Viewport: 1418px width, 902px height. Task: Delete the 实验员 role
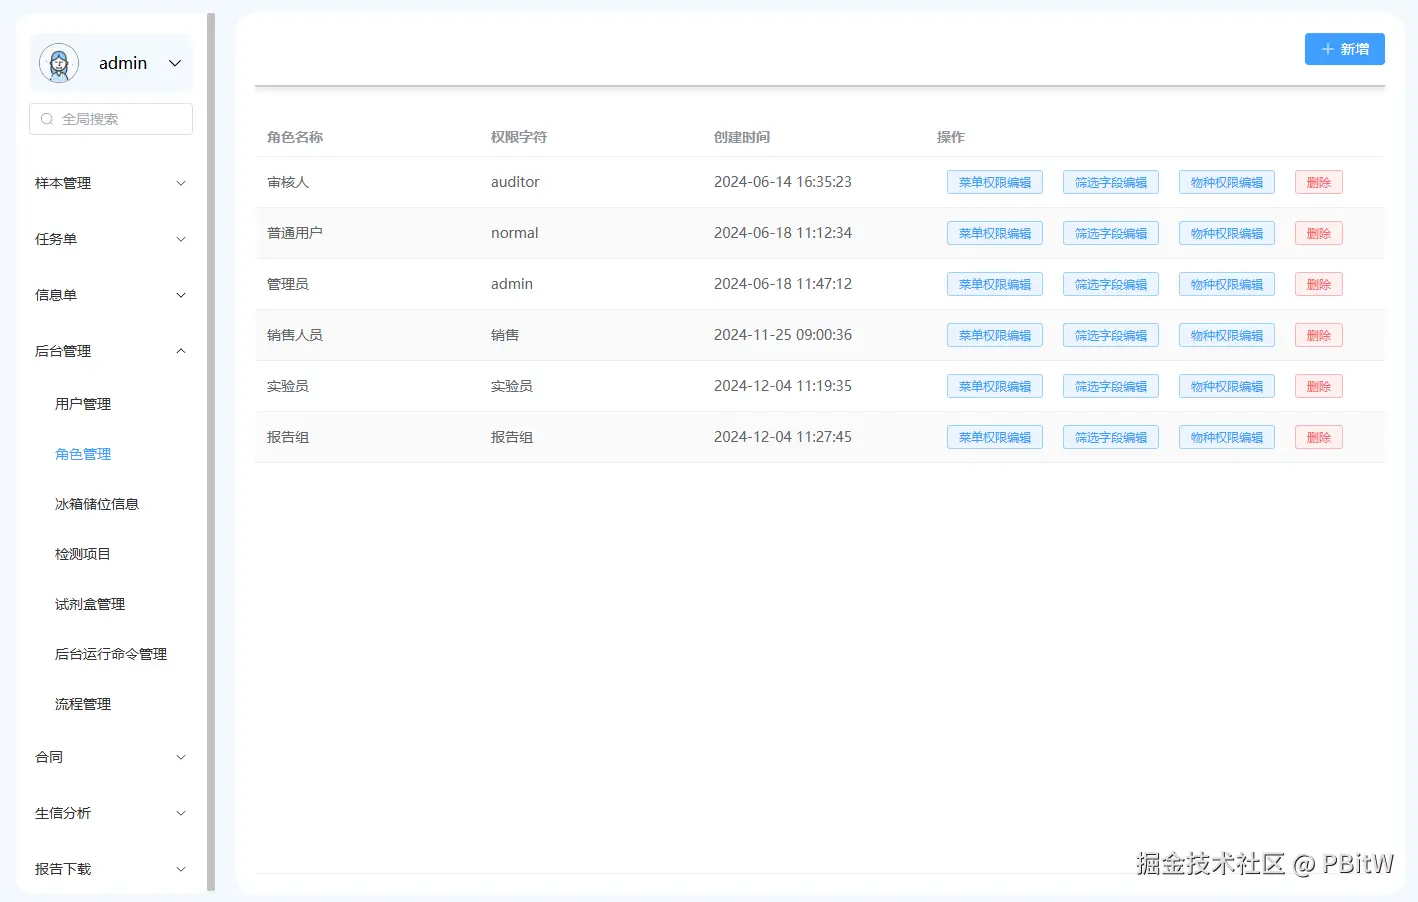tap(1319, 386)
